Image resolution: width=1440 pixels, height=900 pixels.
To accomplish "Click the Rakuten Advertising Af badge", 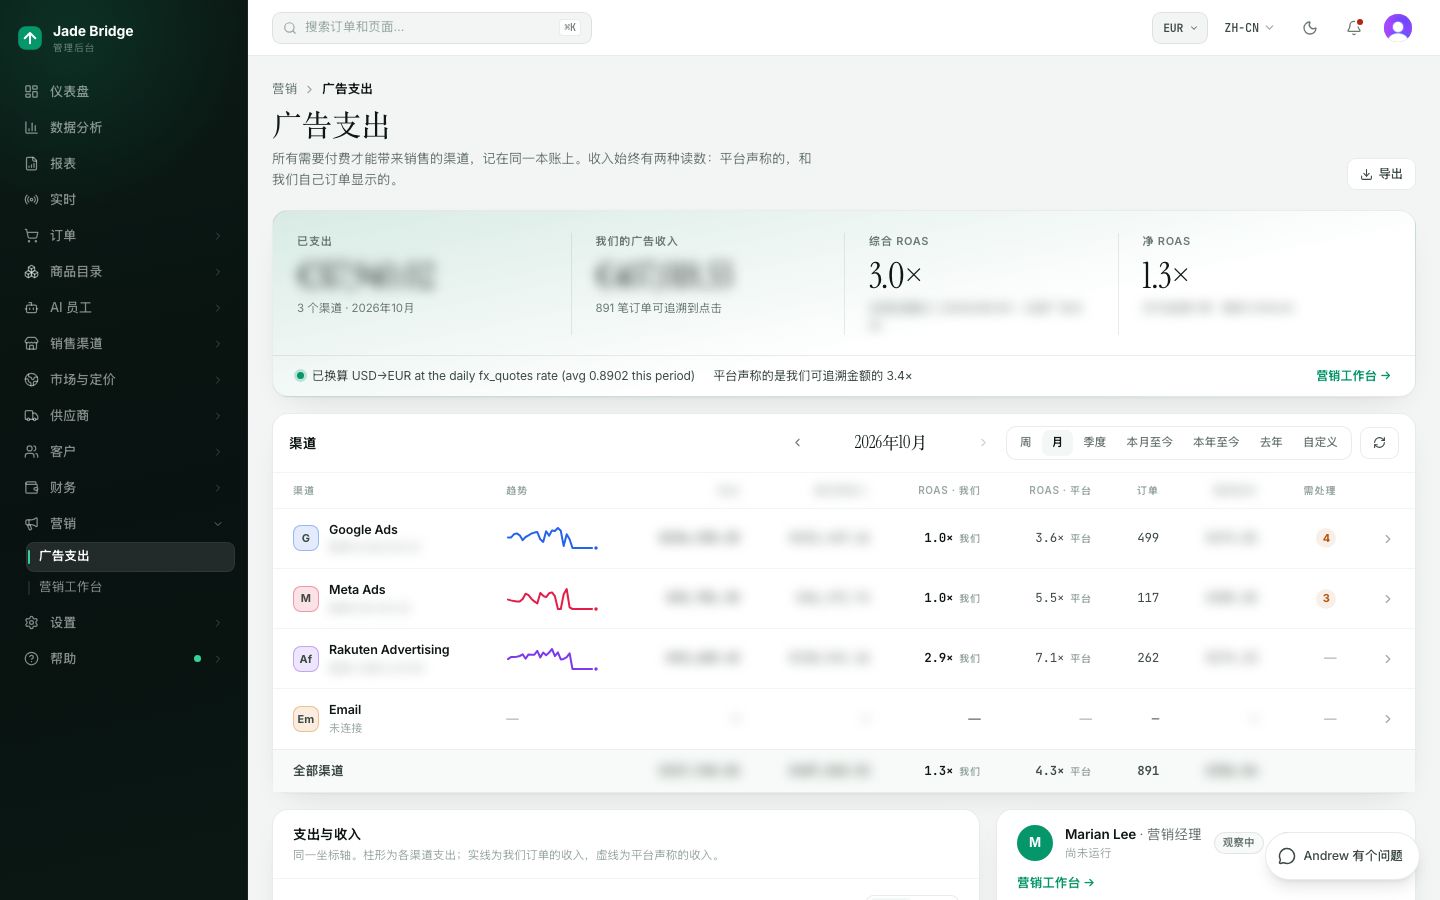I will pyautogui.click(x=306, y=658).
